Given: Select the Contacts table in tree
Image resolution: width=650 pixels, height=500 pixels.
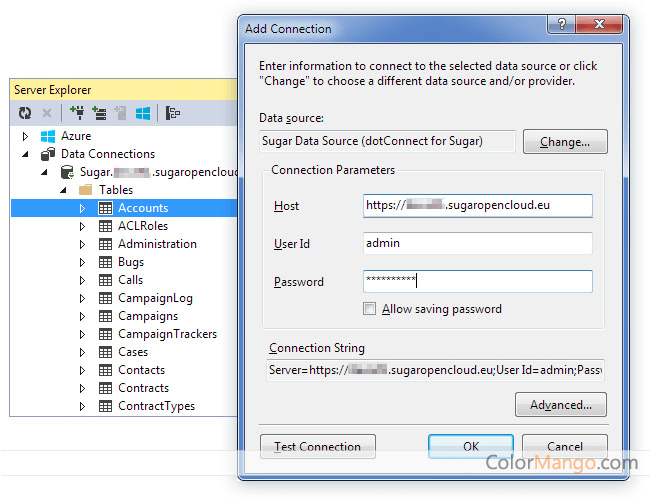Looking at the screenshot, I should (x=141, y=370).
